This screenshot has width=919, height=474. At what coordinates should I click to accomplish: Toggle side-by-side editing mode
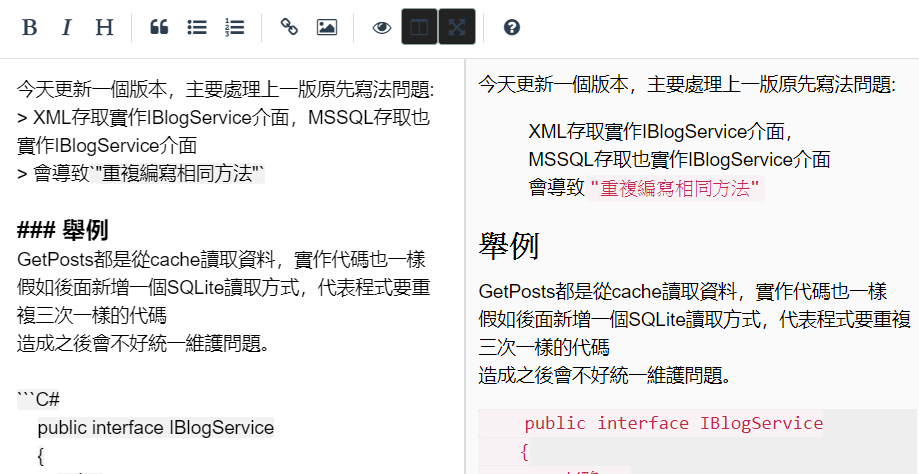(420, 28)
